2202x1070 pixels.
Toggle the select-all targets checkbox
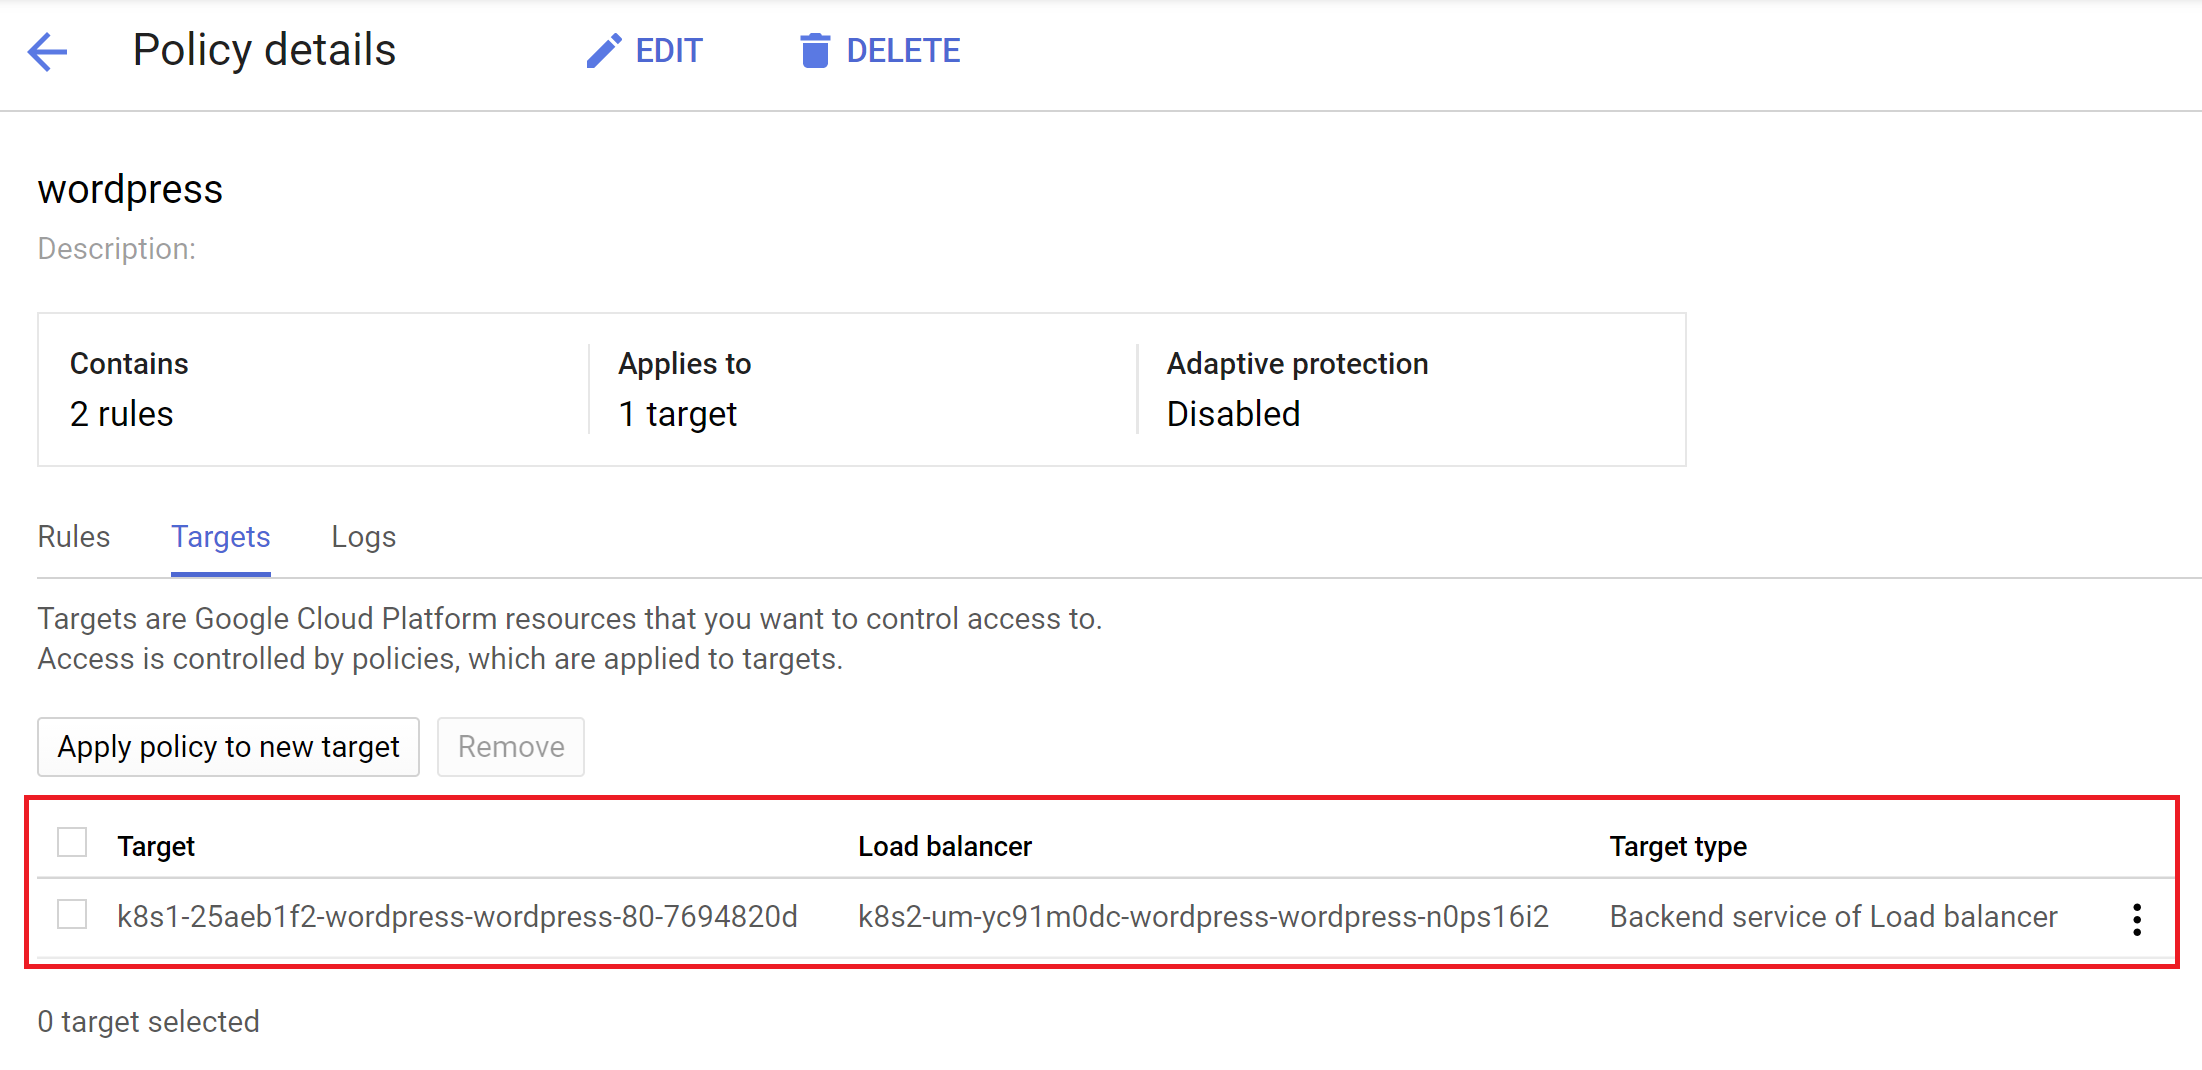click(72, 843)
